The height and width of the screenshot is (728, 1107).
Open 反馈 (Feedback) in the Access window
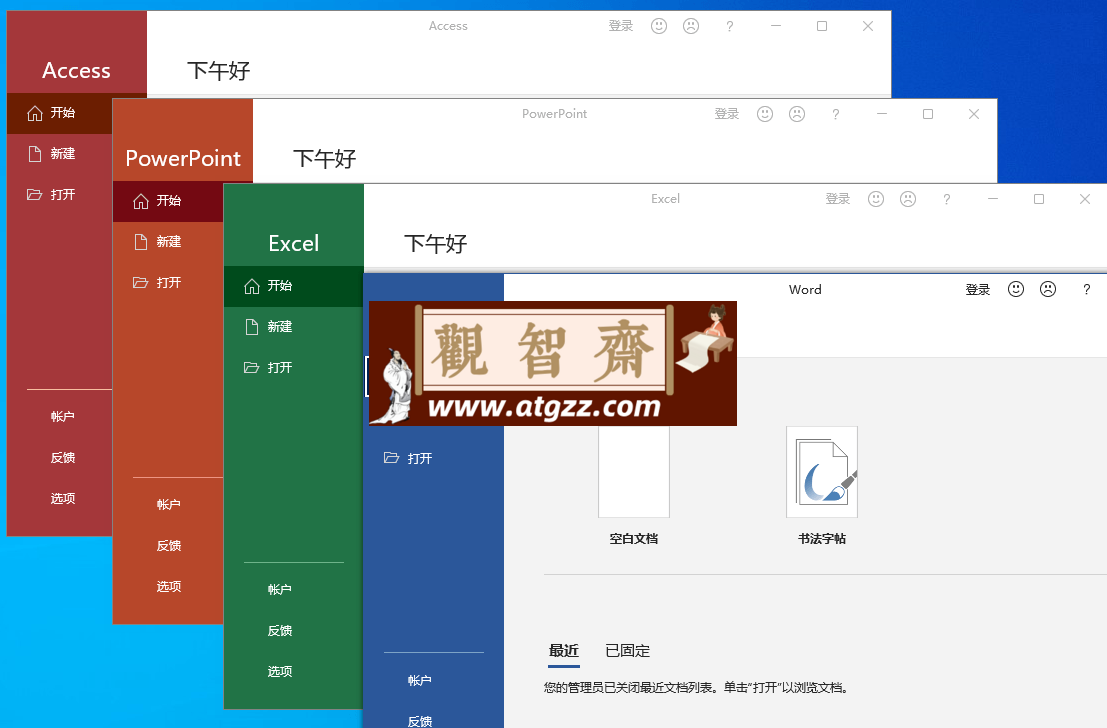(x=62, y=458)
